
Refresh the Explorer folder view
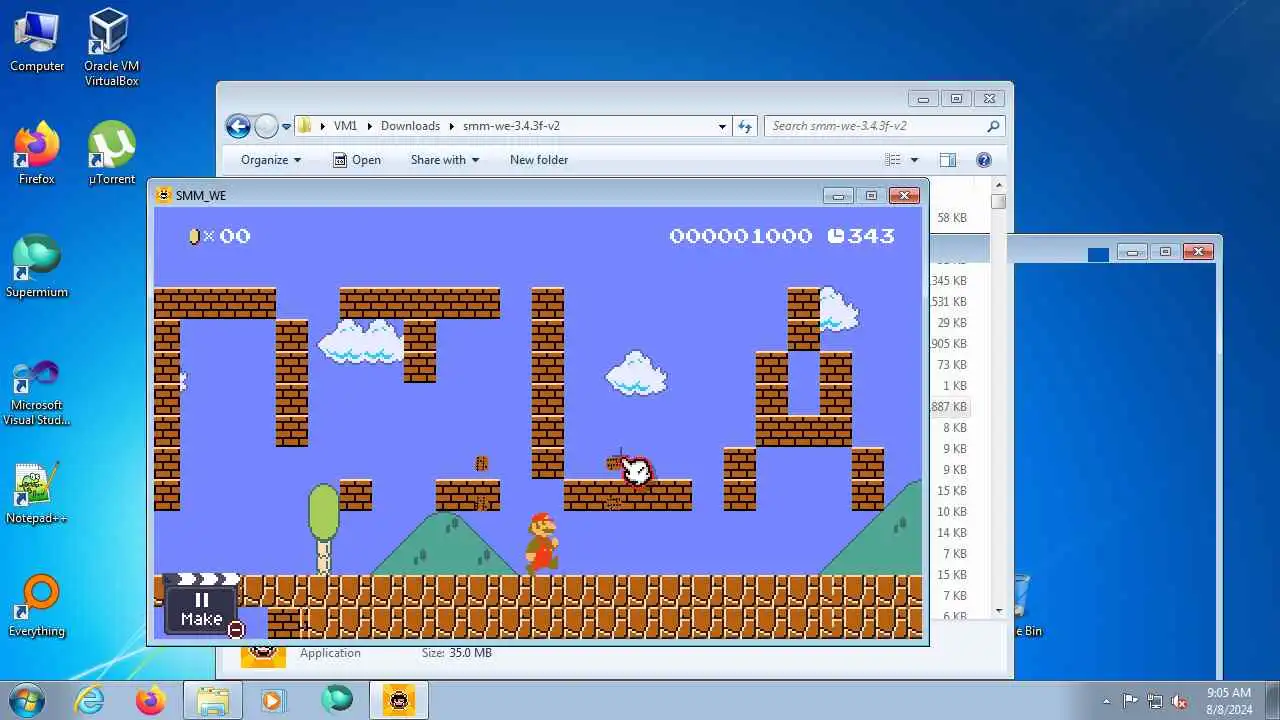click(x=744, y=126)
